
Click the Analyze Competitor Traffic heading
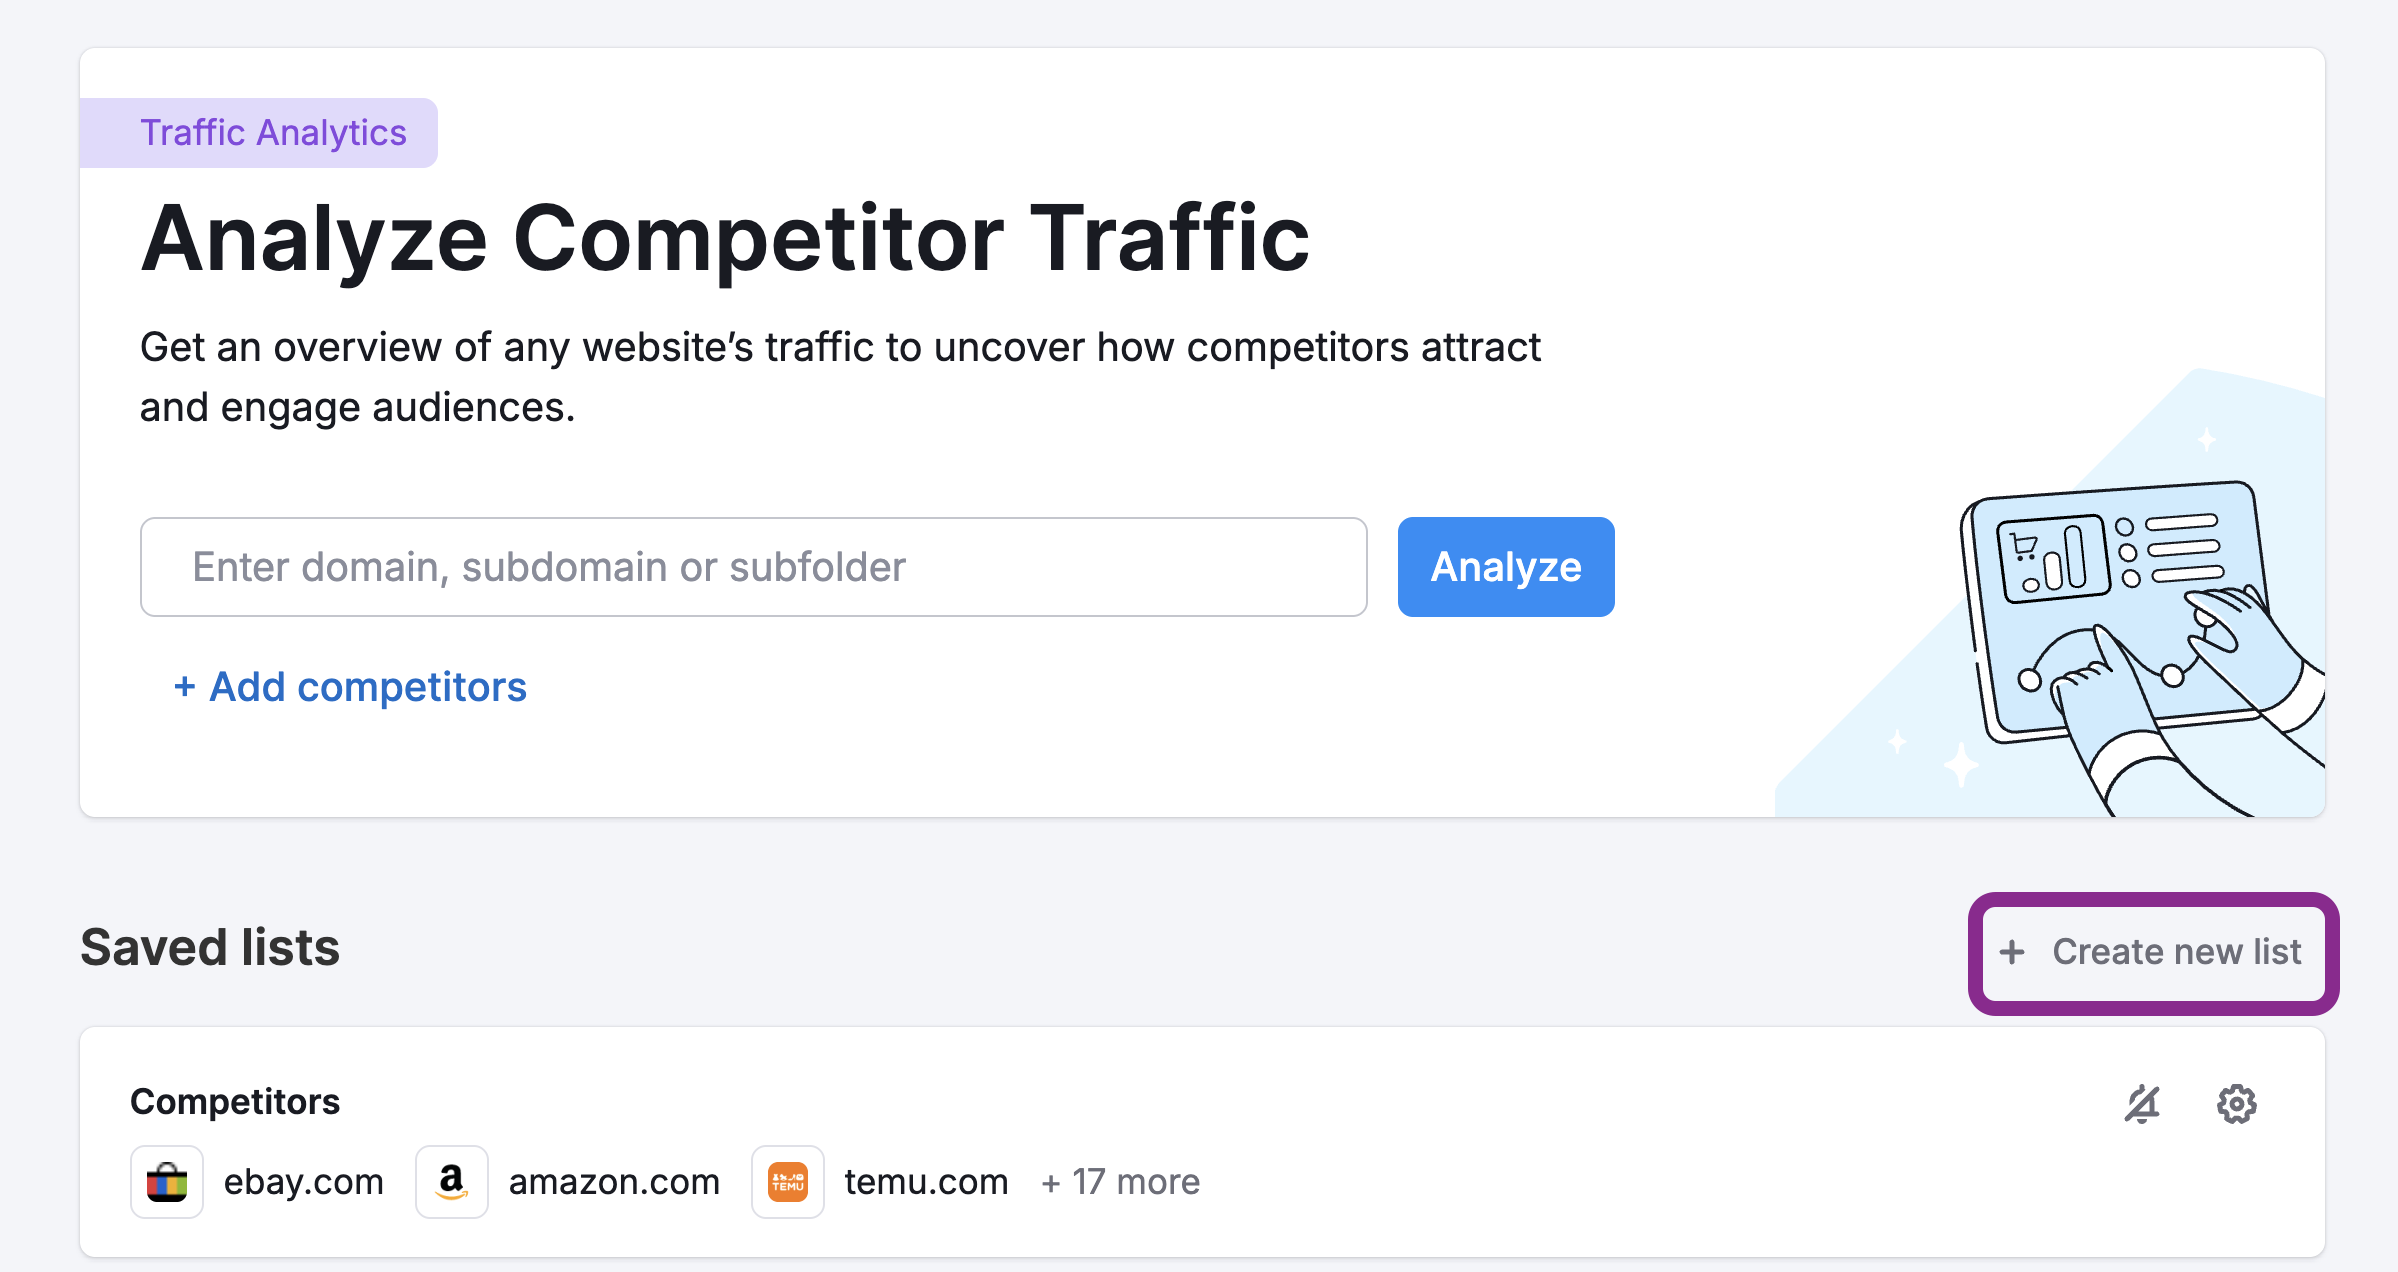[725, 239]
